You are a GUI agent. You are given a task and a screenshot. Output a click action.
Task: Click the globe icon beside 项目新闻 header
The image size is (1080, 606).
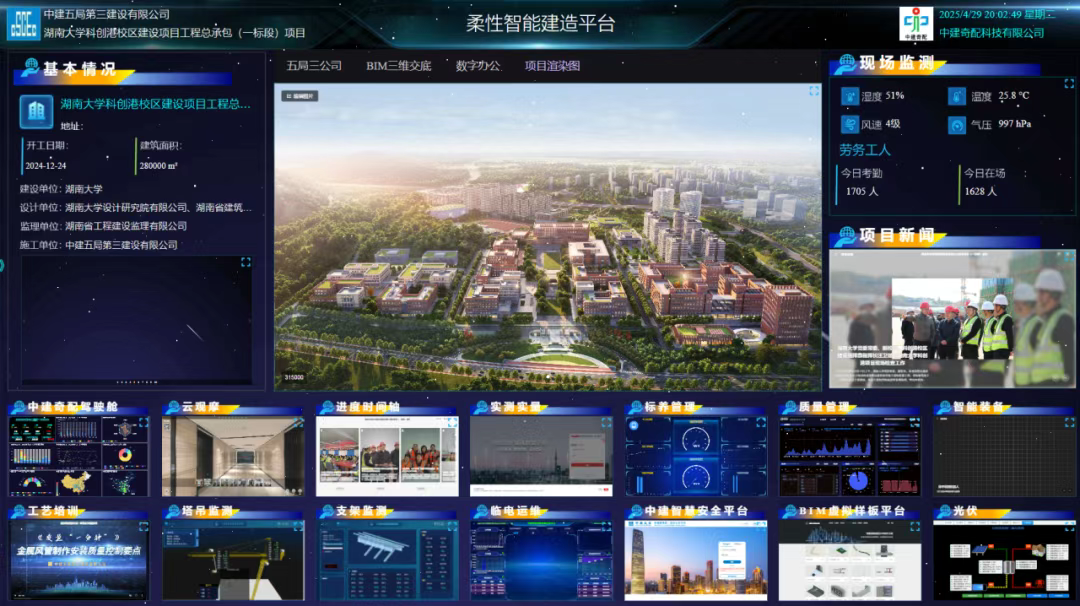click(847, 236)
